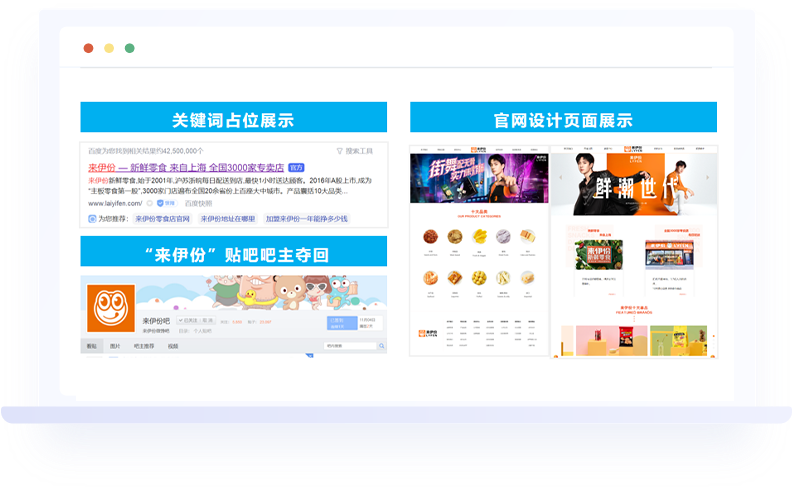Click the 为您推荐 recommendation icon
This screenshot has height=491, width=794.
92,219
